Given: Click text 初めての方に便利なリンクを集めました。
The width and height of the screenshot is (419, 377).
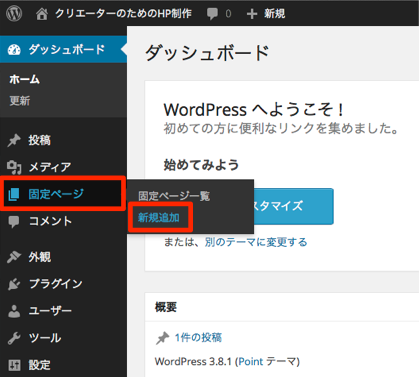Looking at the screenshot, I should coord(281,128).
